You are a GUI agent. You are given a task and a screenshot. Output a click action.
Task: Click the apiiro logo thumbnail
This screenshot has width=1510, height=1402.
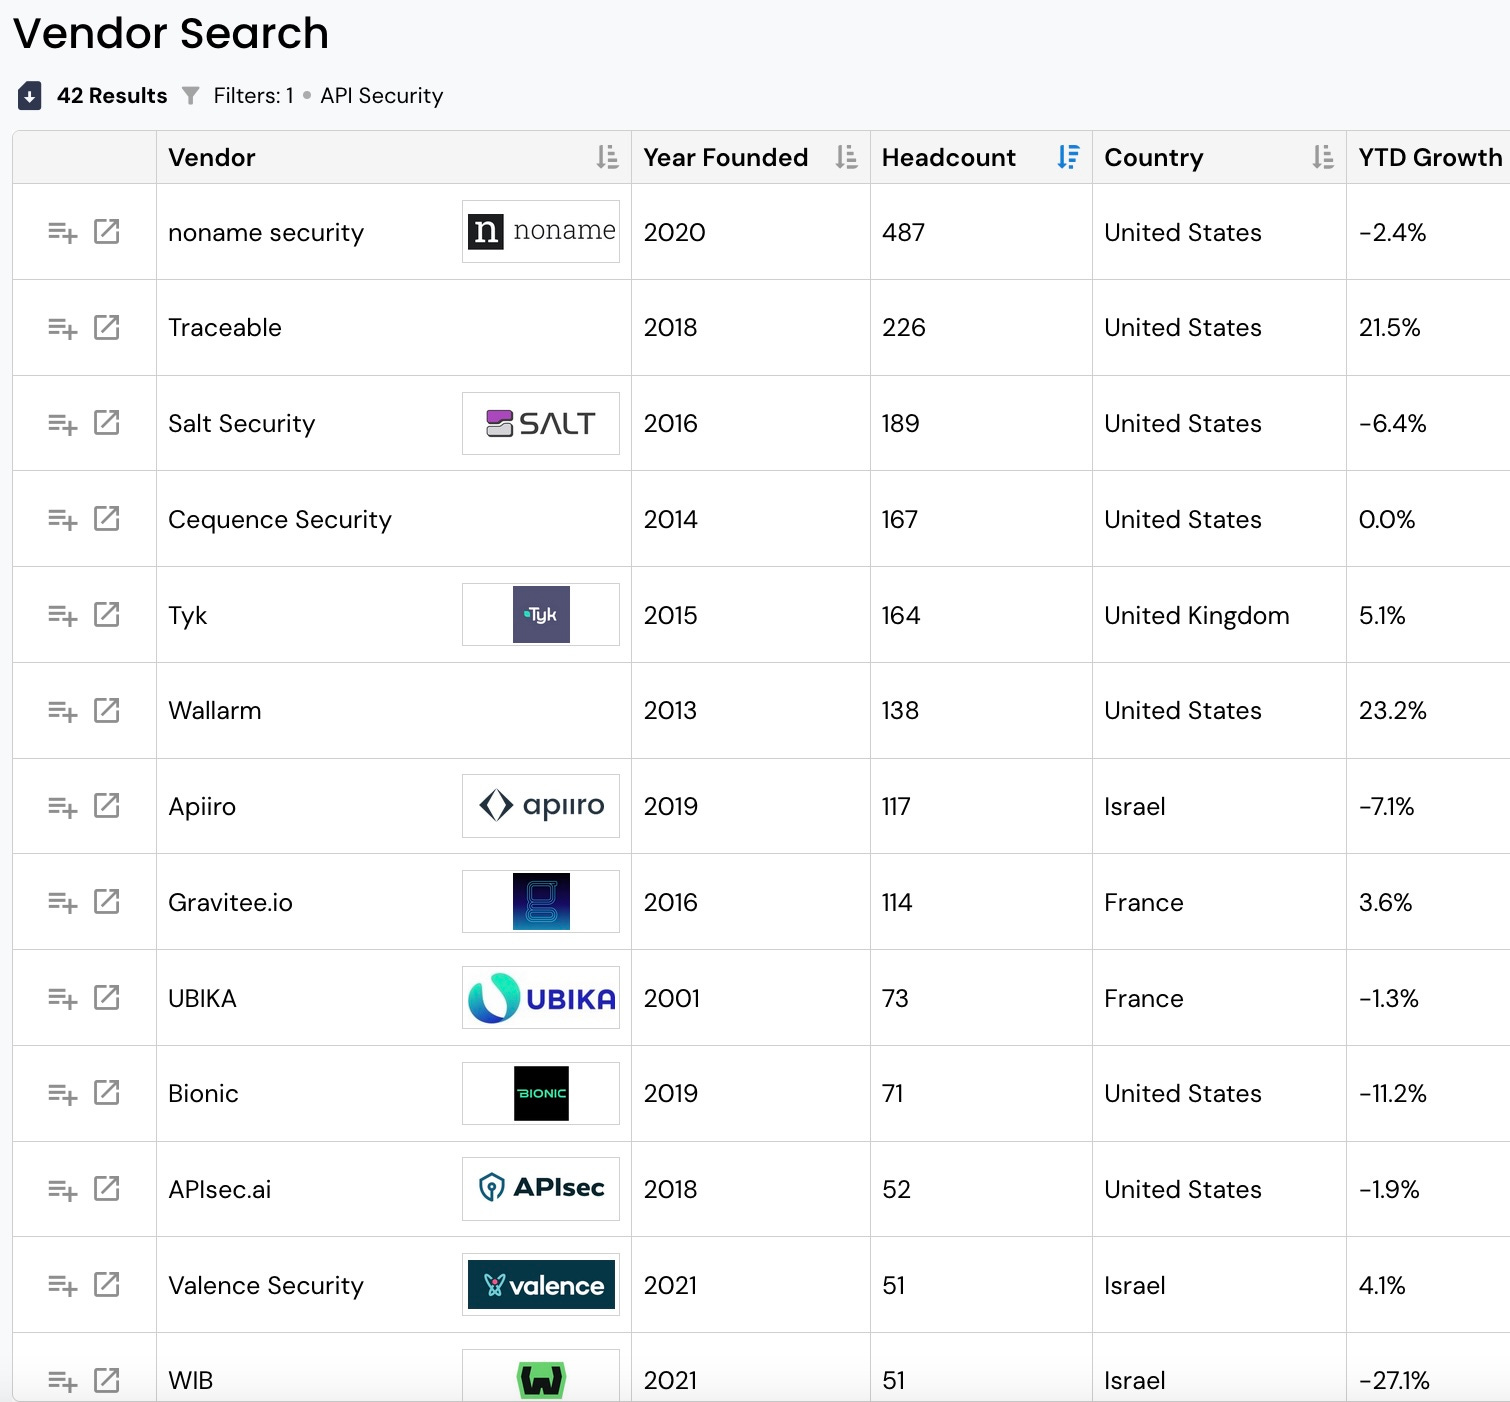(541, 806)
